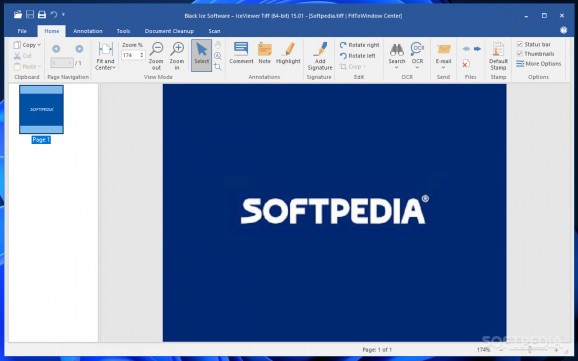Click the zoom slider minus button
Image resolution: width=578 pixels, height=361 pixels.
tap(501, 349)
